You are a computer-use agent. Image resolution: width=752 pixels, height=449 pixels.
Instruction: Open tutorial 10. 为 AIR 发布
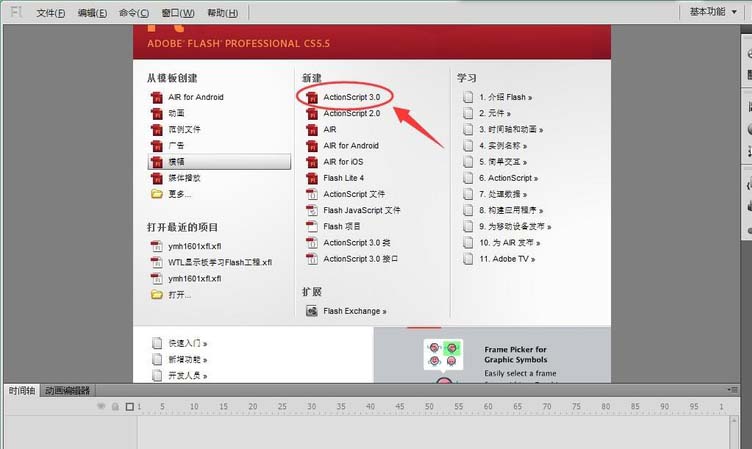[x=509, y=243]
